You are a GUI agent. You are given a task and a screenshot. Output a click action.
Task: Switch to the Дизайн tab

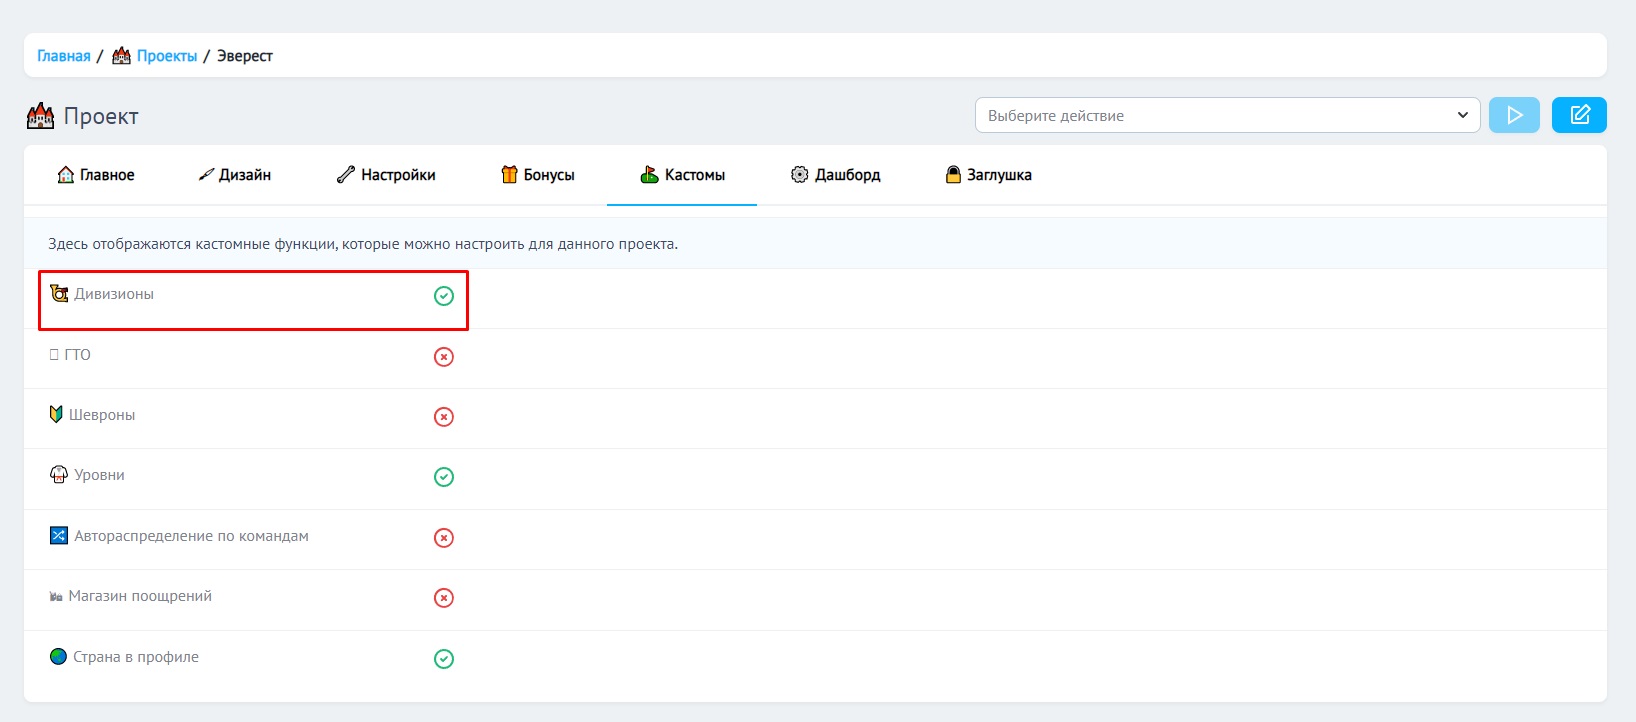tap(235, 175)
